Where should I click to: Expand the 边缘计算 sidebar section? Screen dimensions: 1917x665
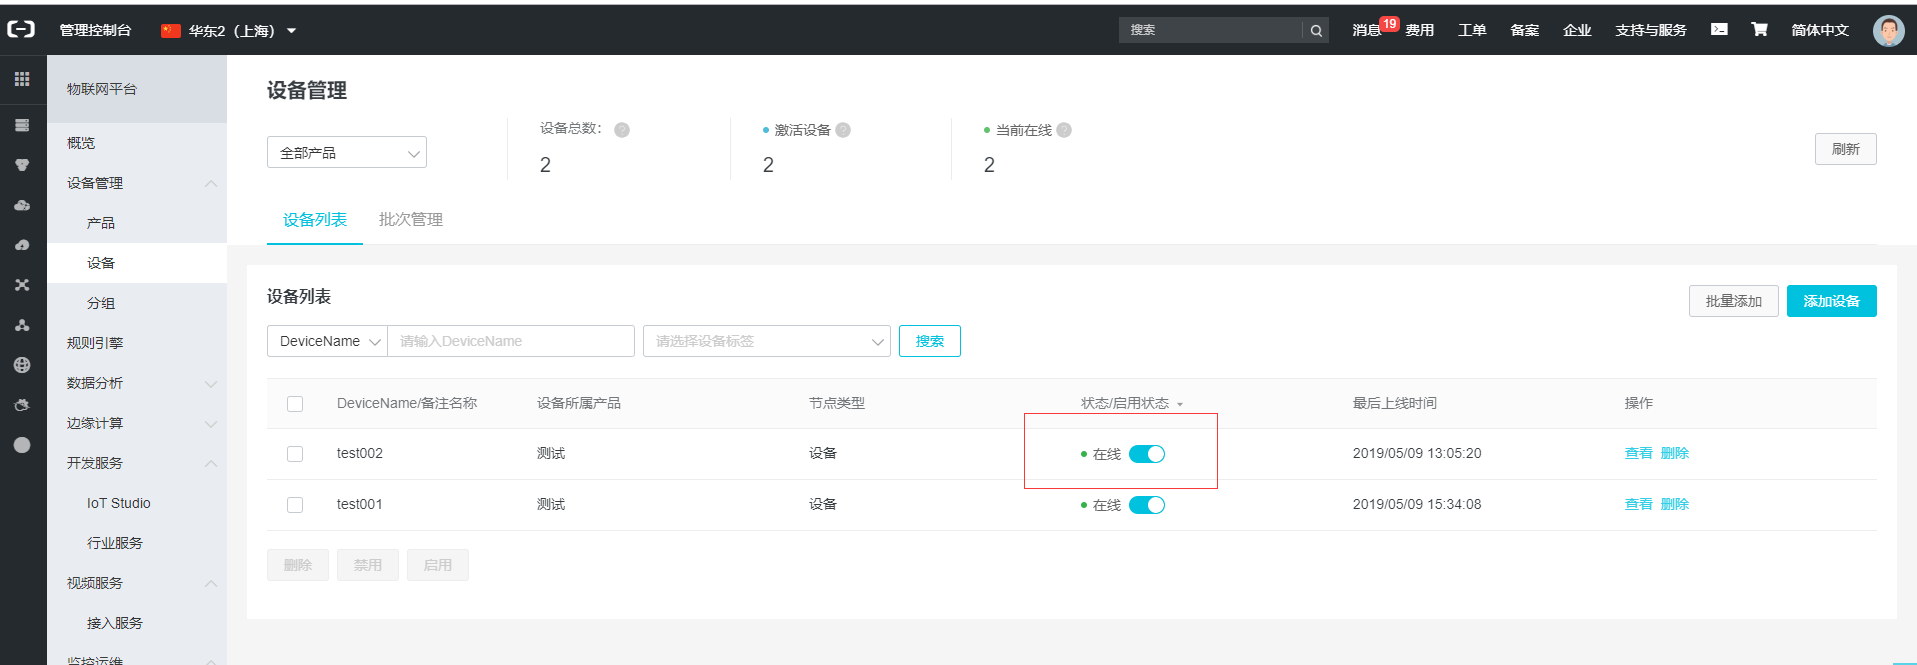[211, 423]
